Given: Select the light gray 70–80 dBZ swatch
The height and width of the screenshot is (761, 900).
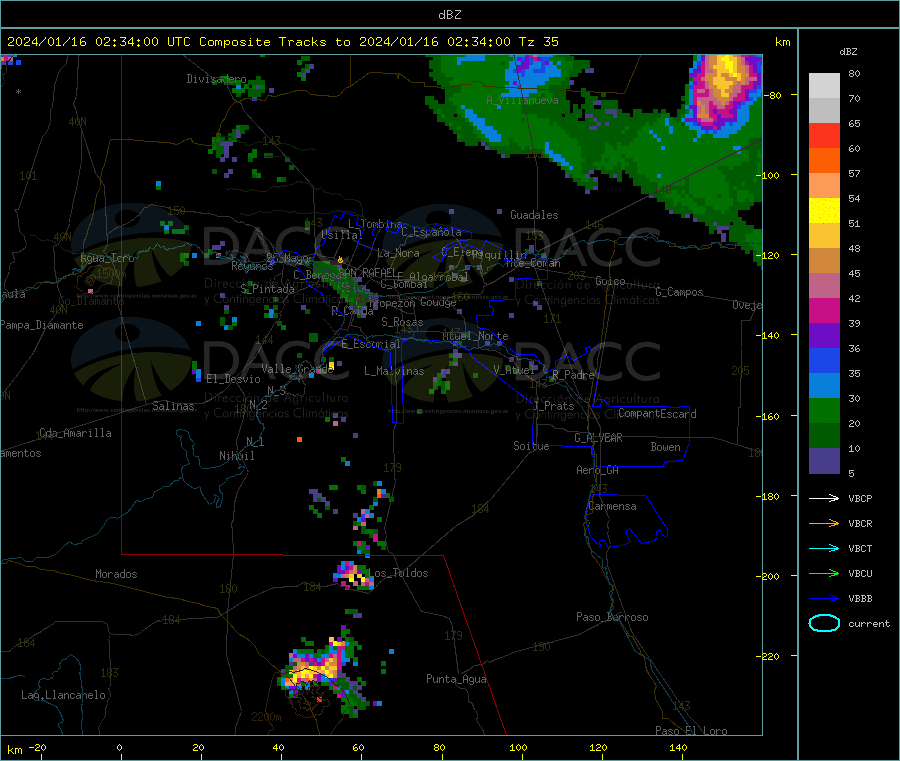Looking at the screenshot, I should 824,86.
